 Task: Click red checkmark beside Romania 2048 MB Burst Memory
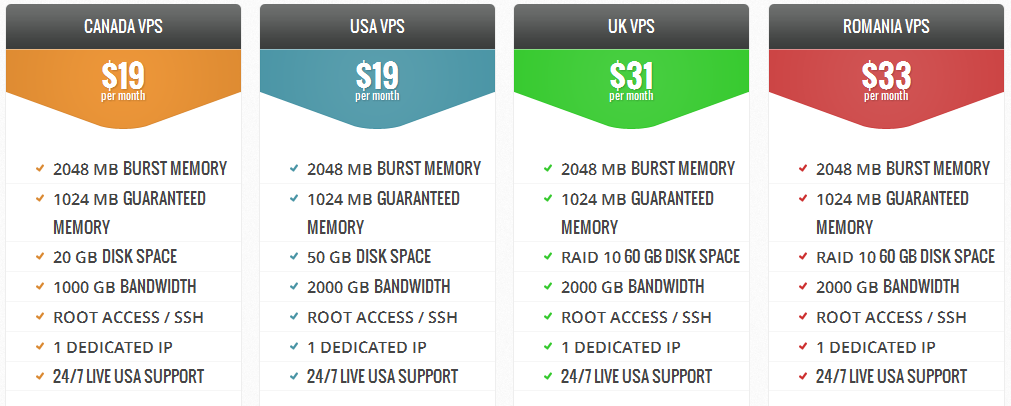(802, 169)
